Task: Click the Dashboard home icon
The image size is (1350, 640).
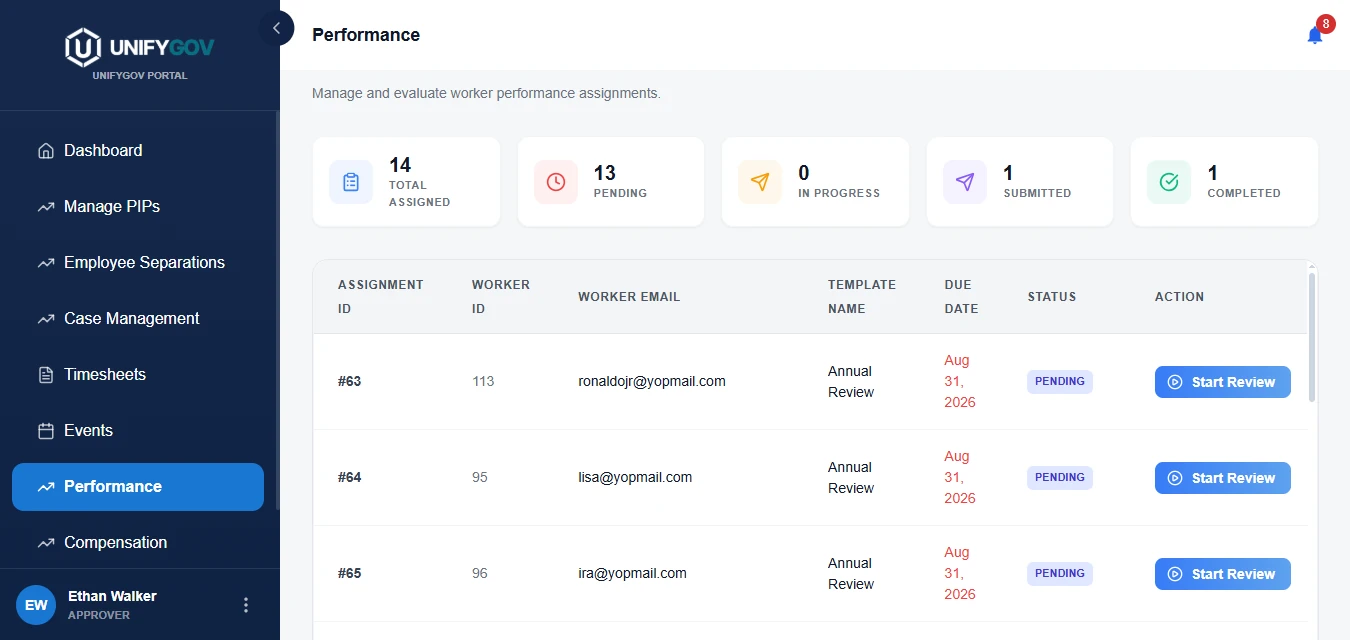Action: tap(46, 151)
